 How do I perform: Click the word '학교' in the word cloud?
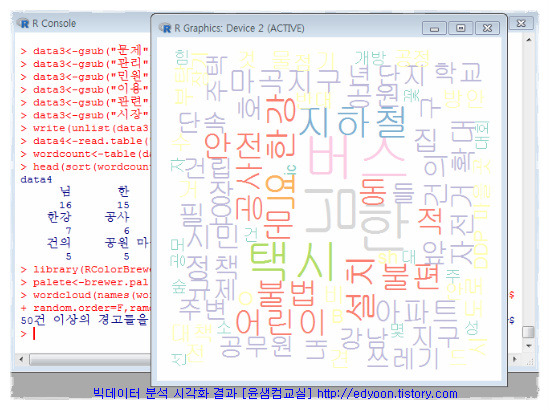pos(458,73)
